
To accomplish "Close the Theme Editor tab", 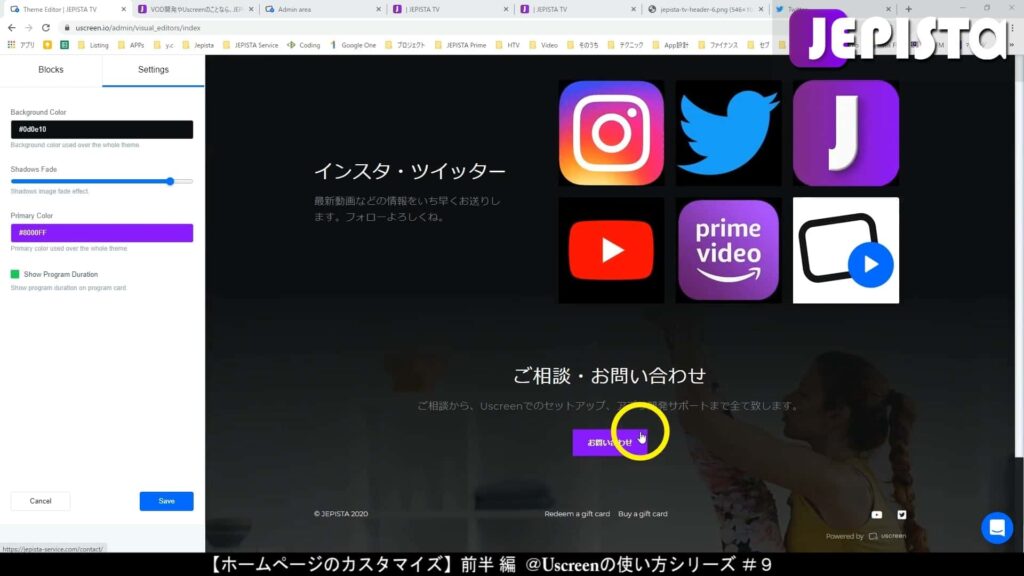I will click(123, 9).
